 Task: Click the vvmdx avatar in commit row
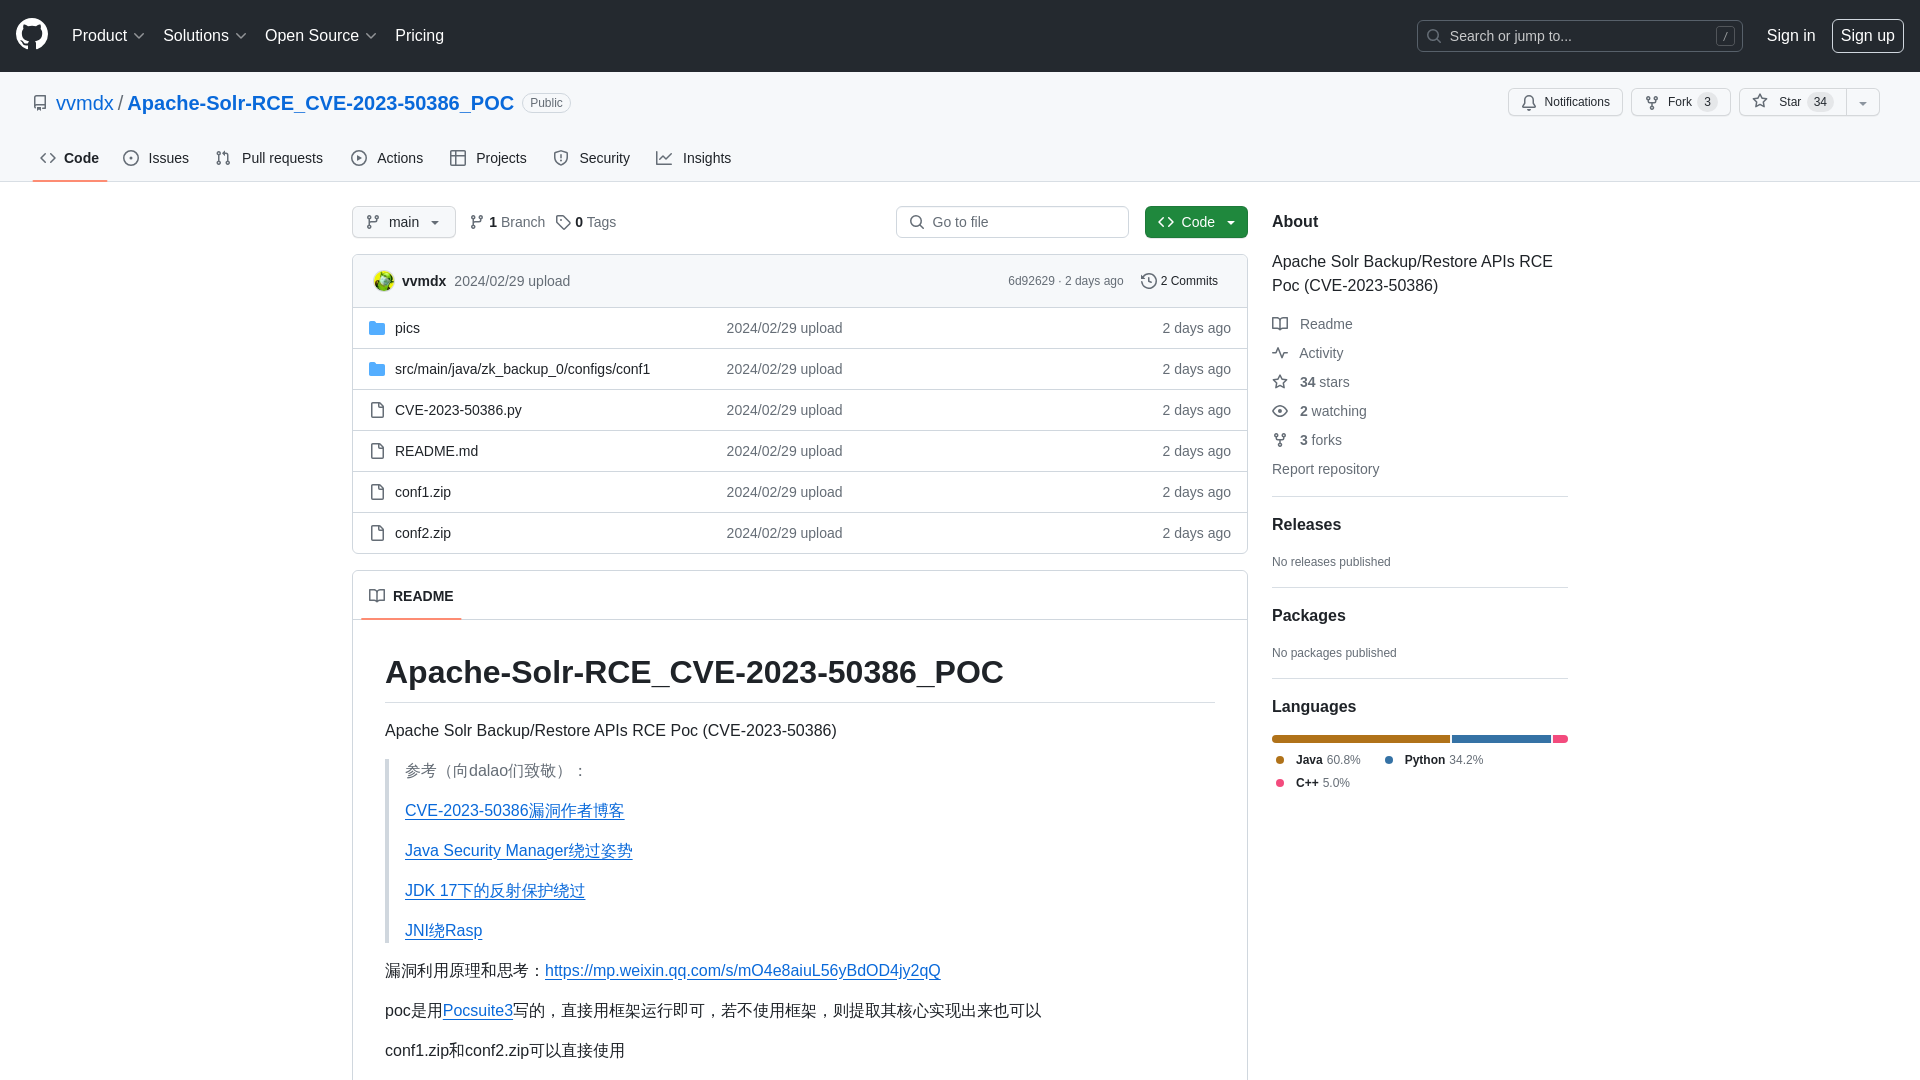click(x=383, y=281)
